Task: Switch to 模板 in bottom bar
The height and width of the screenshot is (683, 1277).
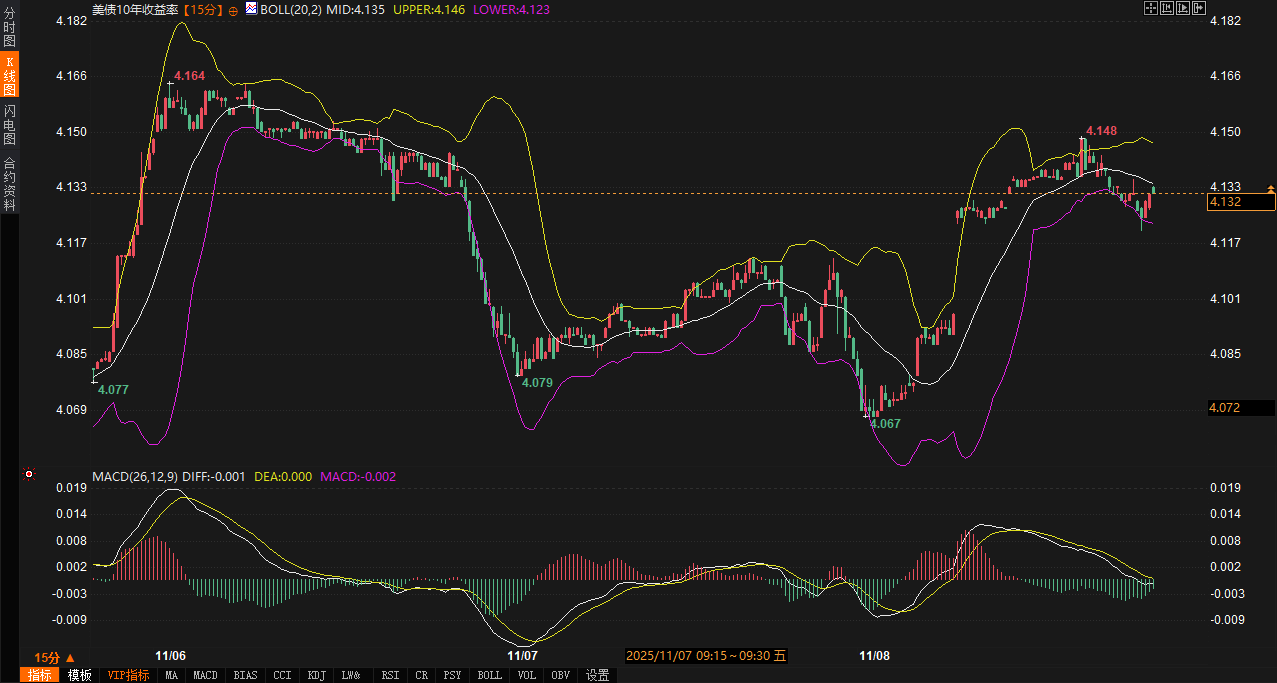Action: tap(80, 675)
